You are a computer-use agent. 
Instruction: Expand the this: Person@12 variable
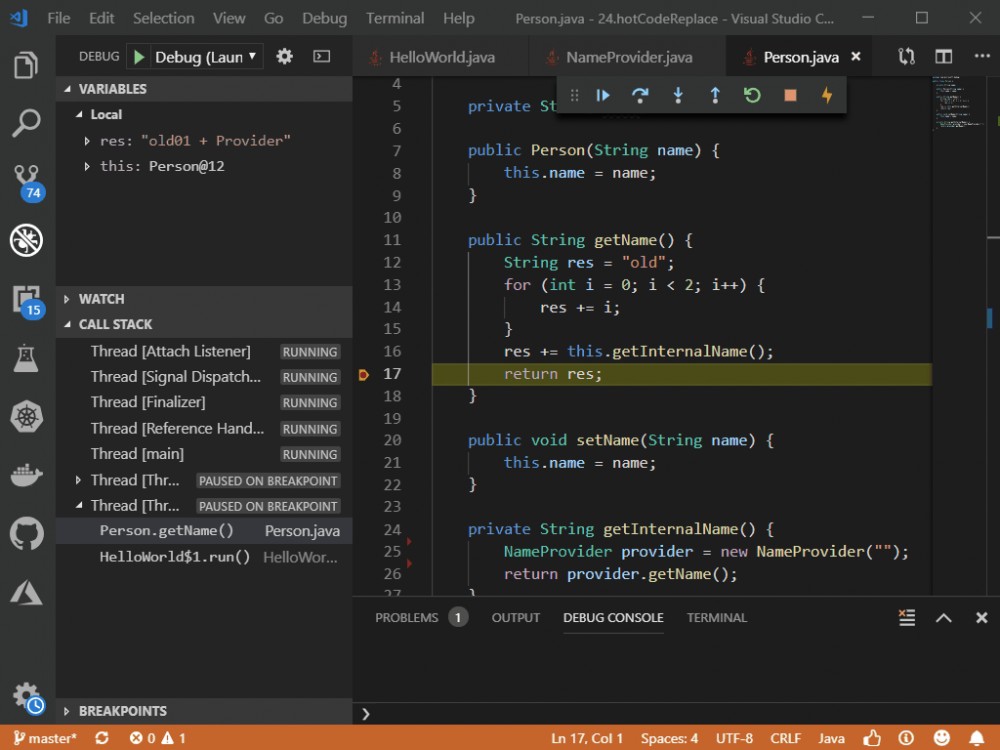[86, 166]
